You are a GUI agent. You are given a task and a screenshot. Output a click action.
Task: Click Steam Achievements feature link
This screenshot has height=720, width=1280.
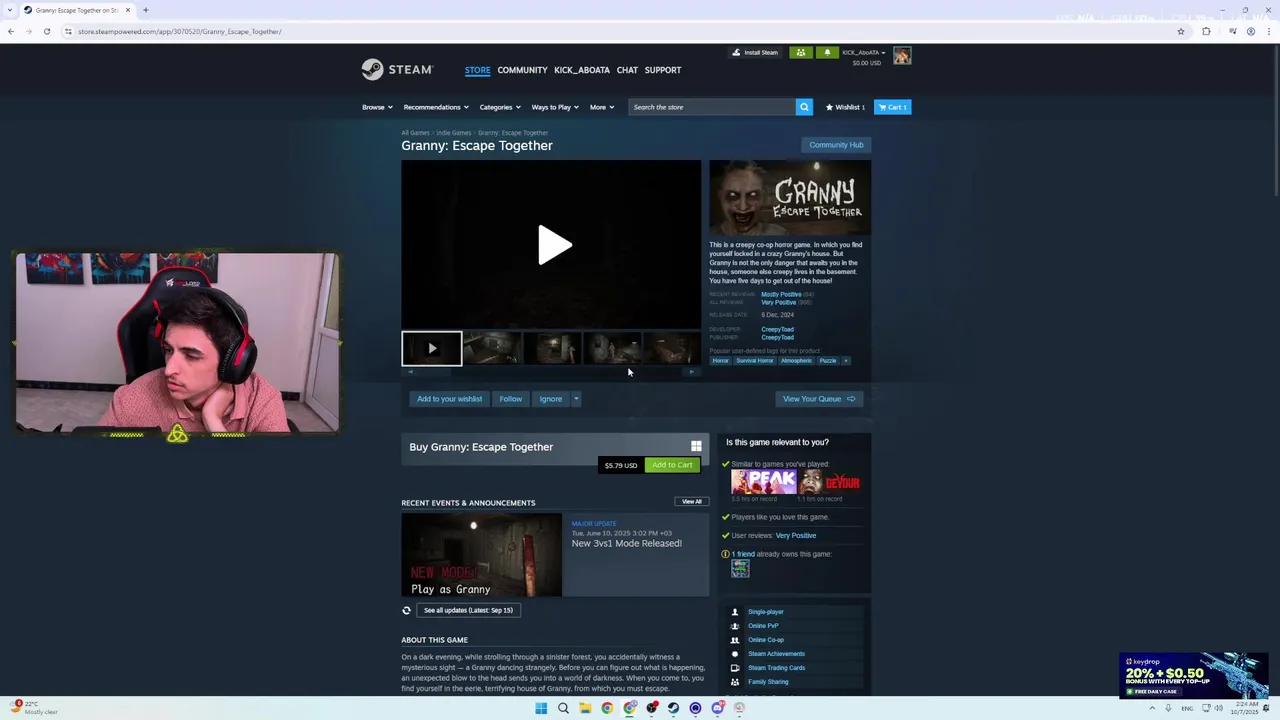776,654
